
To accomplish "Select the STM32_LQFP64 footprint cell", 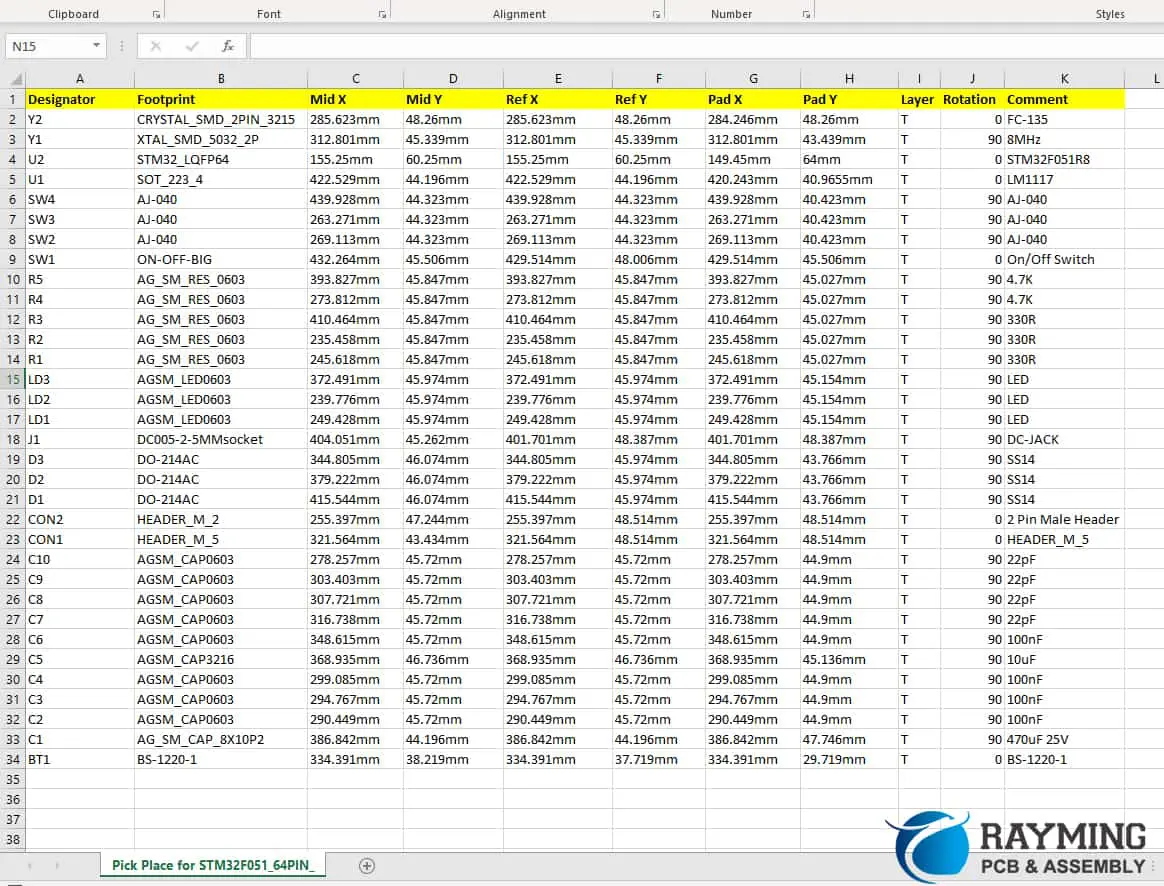I will pyautogui.click(x=220, y=159).
